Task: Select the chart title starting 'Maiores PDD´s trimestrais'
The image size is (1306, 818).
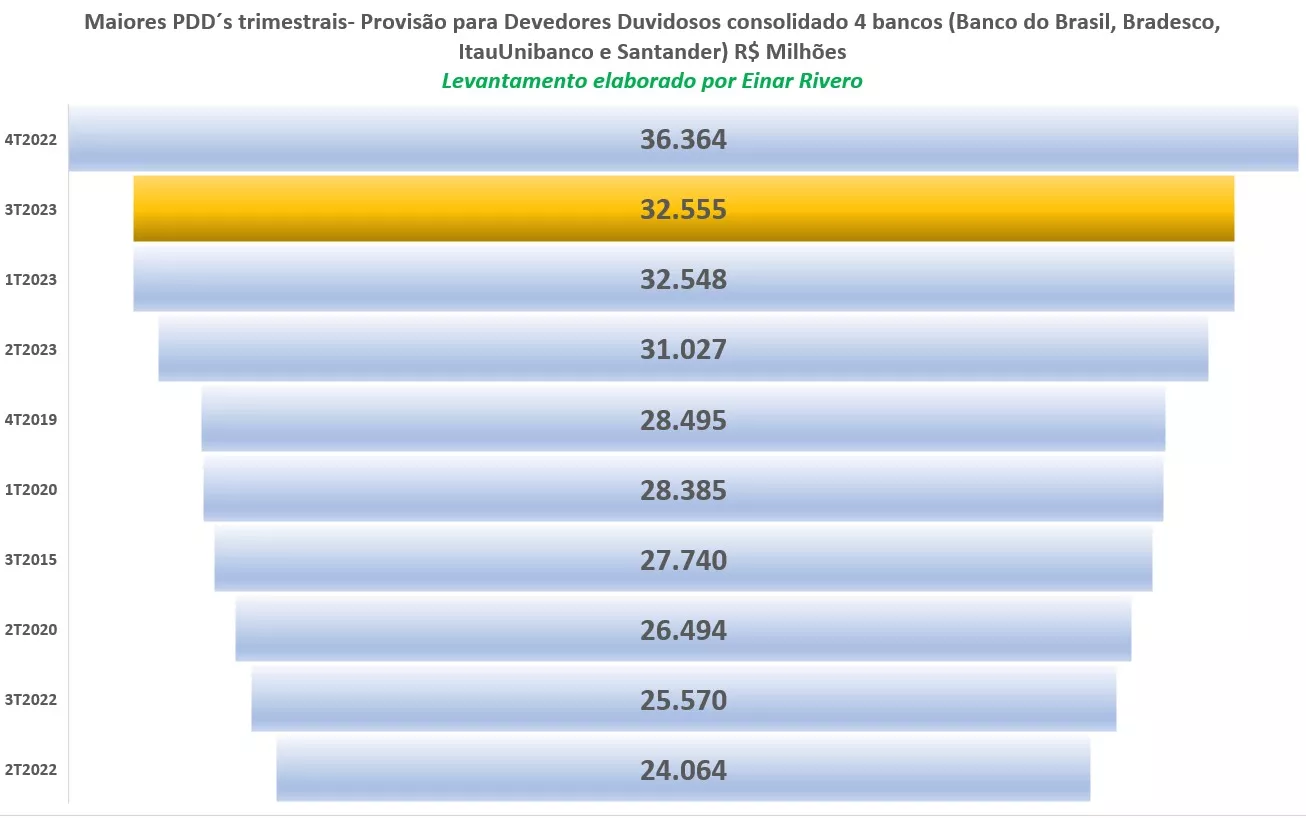Action: (x=652, y=37)
